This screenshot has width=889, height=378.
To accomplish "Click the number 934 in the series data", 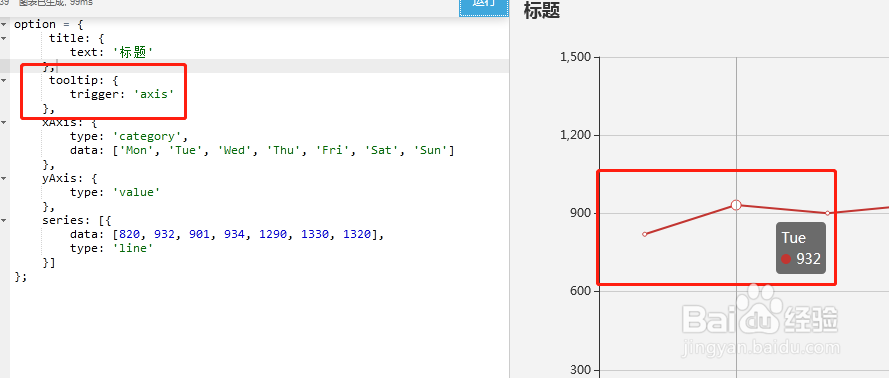I will [235, 235].
